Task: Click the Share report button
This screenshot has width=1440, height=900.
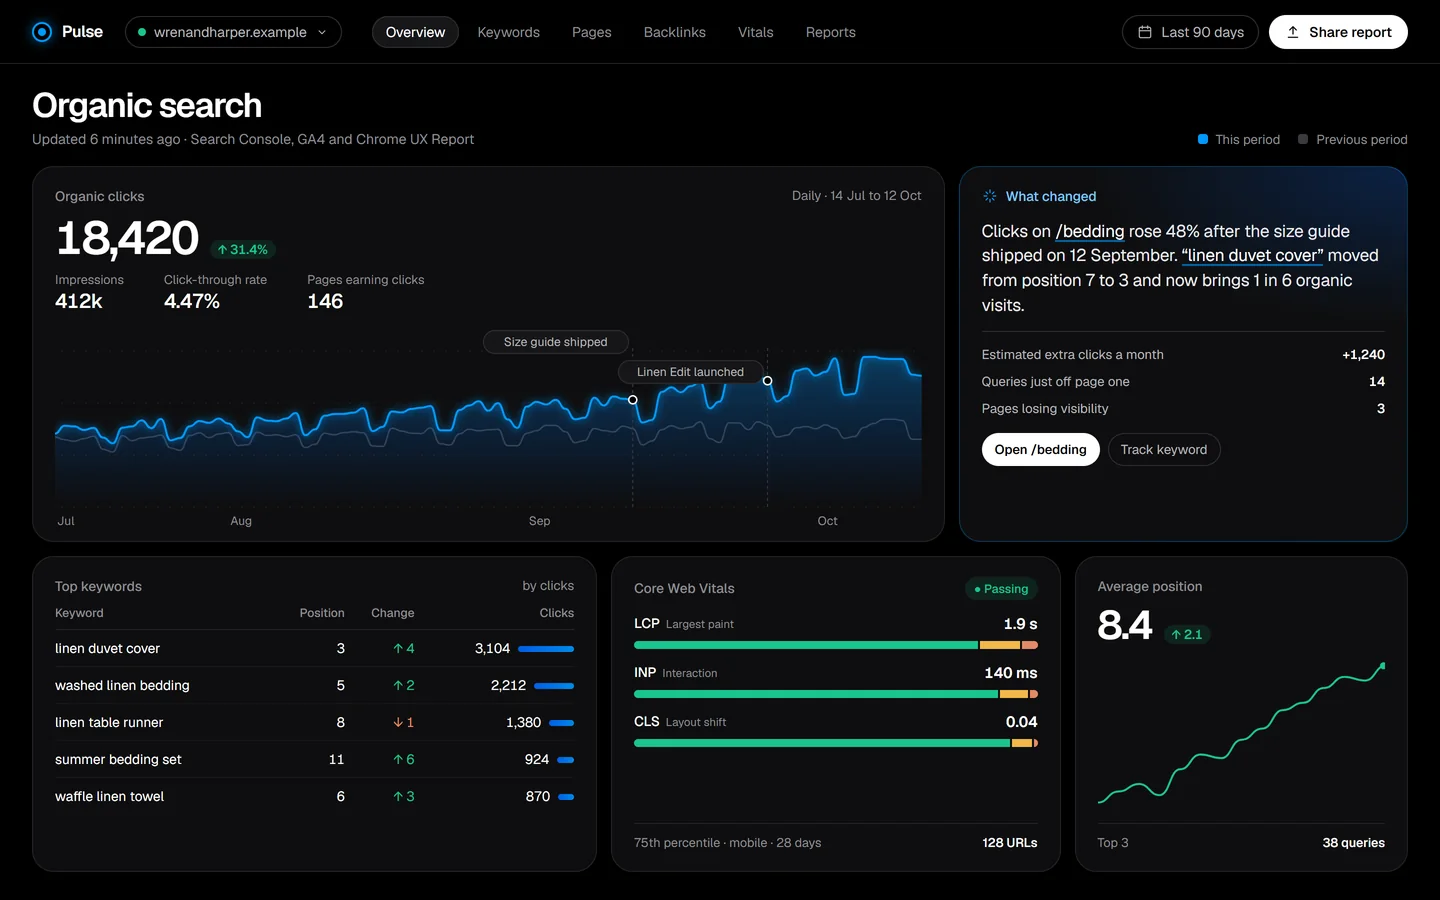Action: tap(1338, 32)
